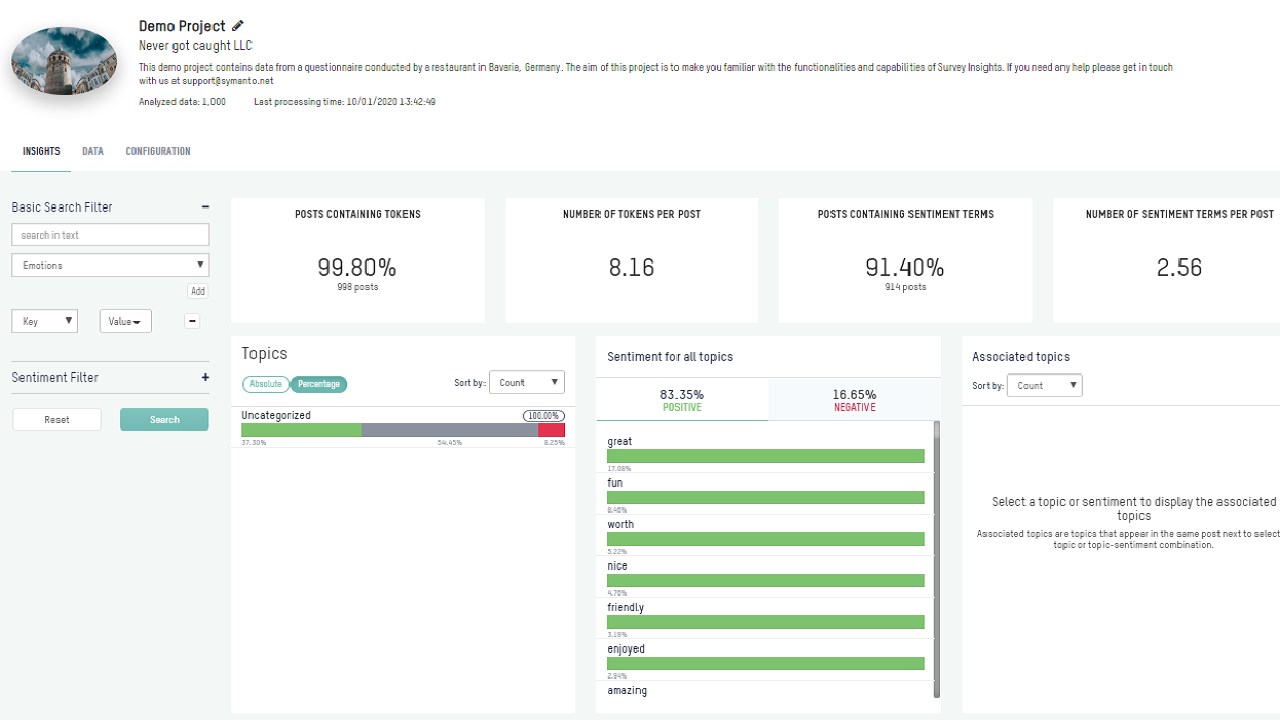Click the Search button
Screen dimensions: 1280x720
point(165,420)
